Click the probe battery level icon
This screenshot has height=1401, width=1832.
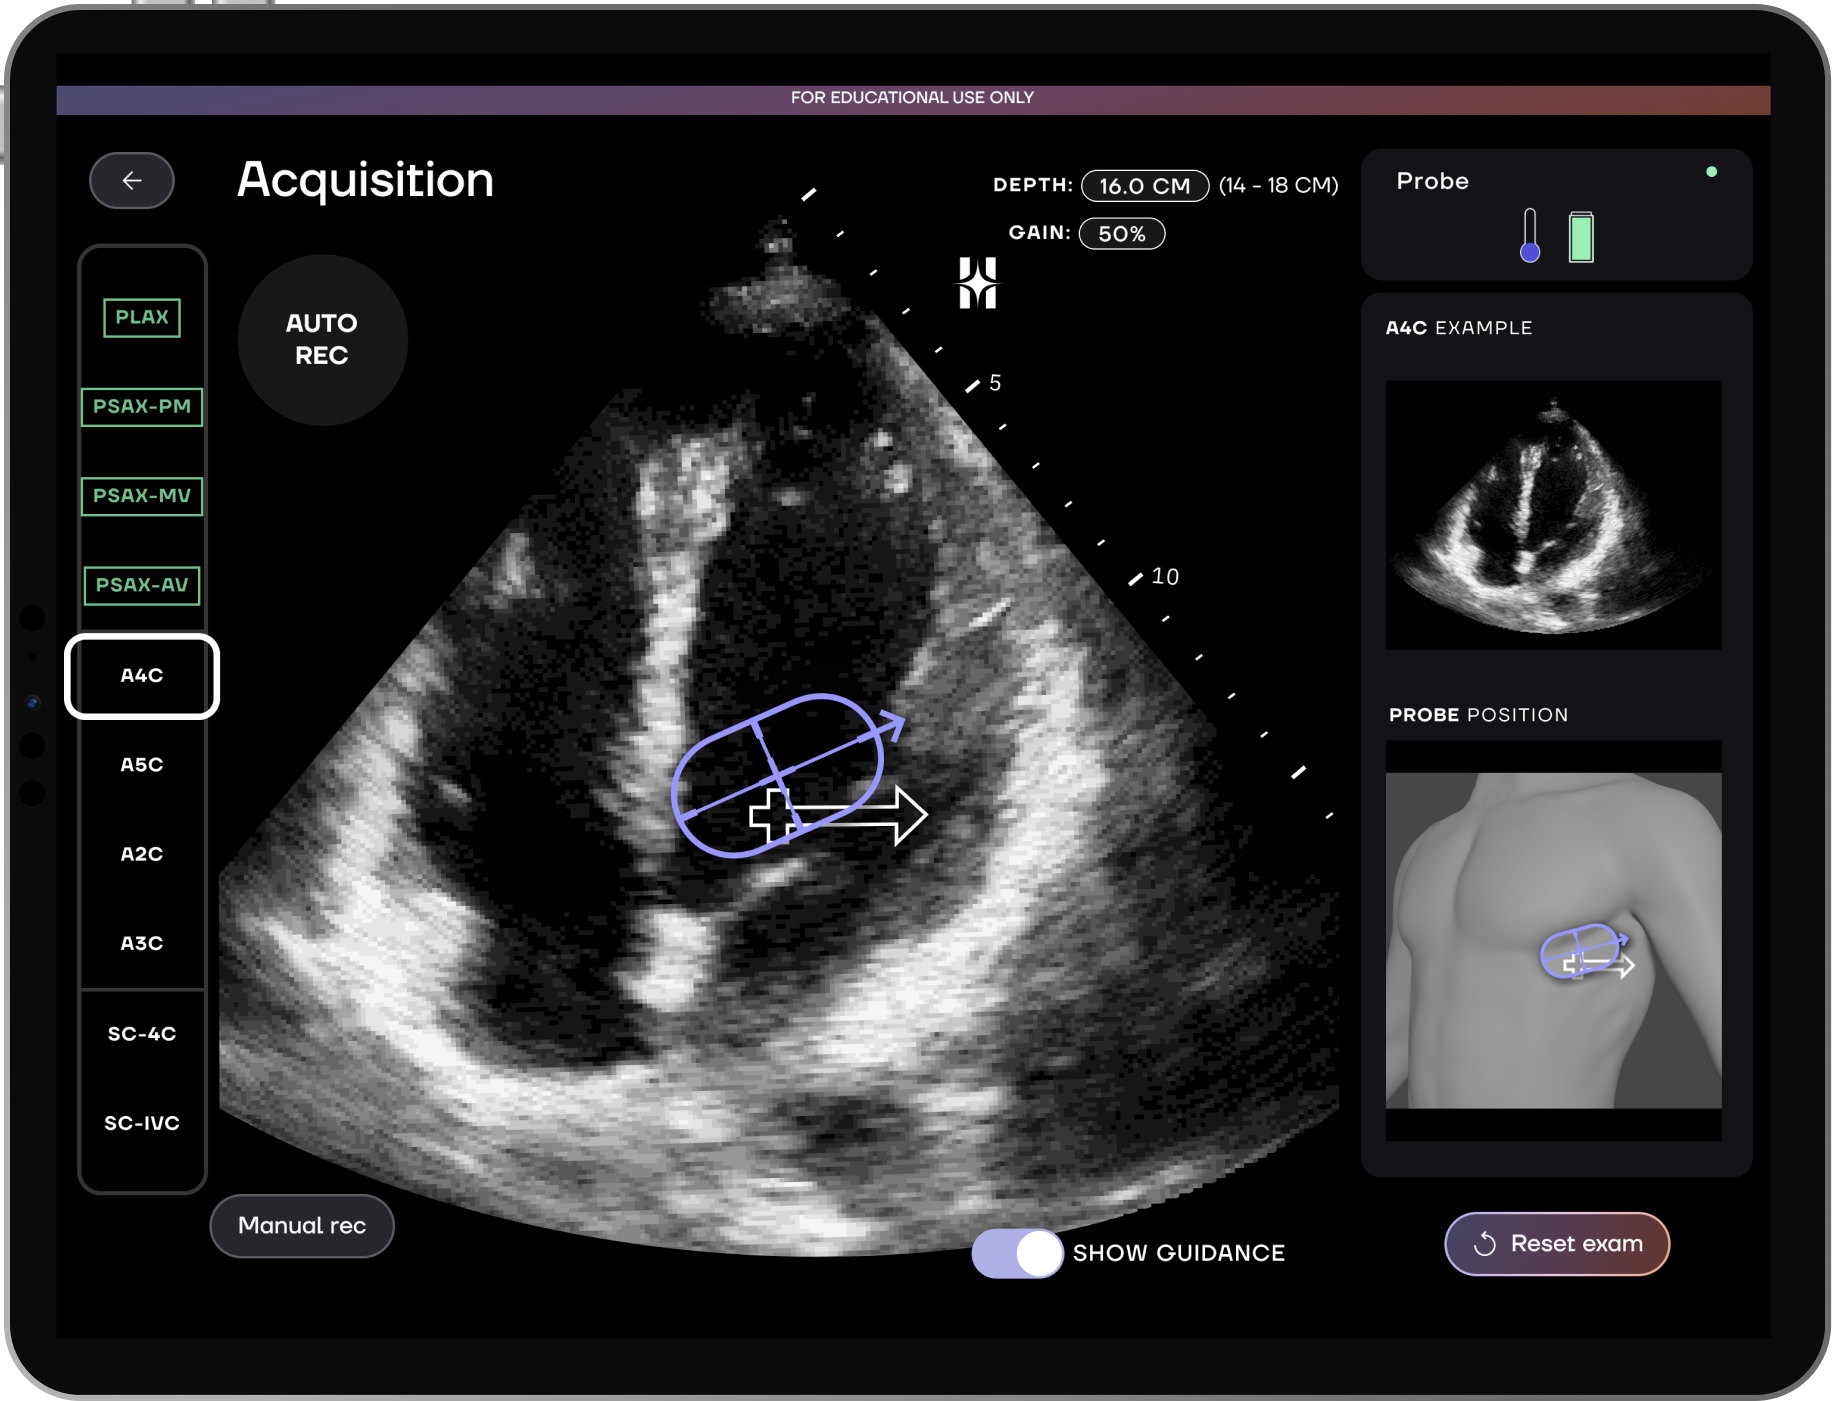pyautogui.click(x=1581, y=237)
